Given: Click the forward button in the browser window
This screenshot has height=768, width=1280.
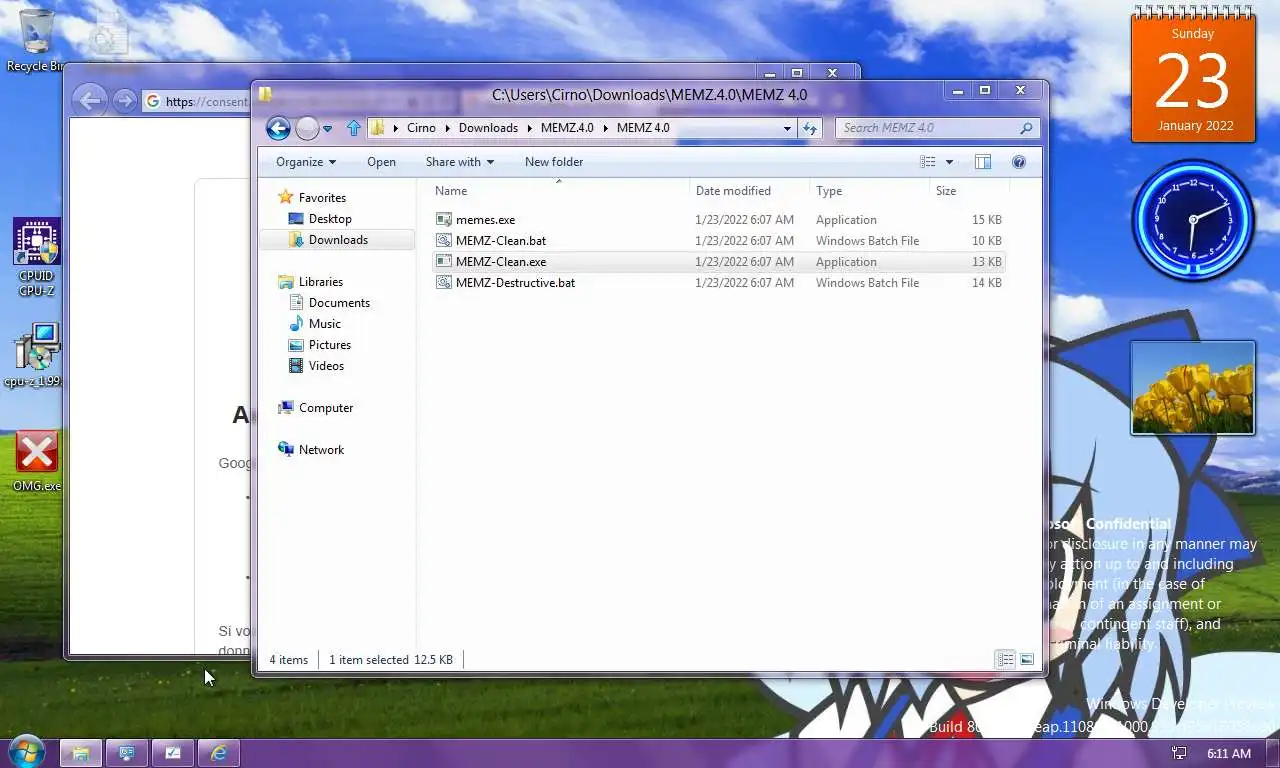Looking at the screenshot, I should [124, 100].
